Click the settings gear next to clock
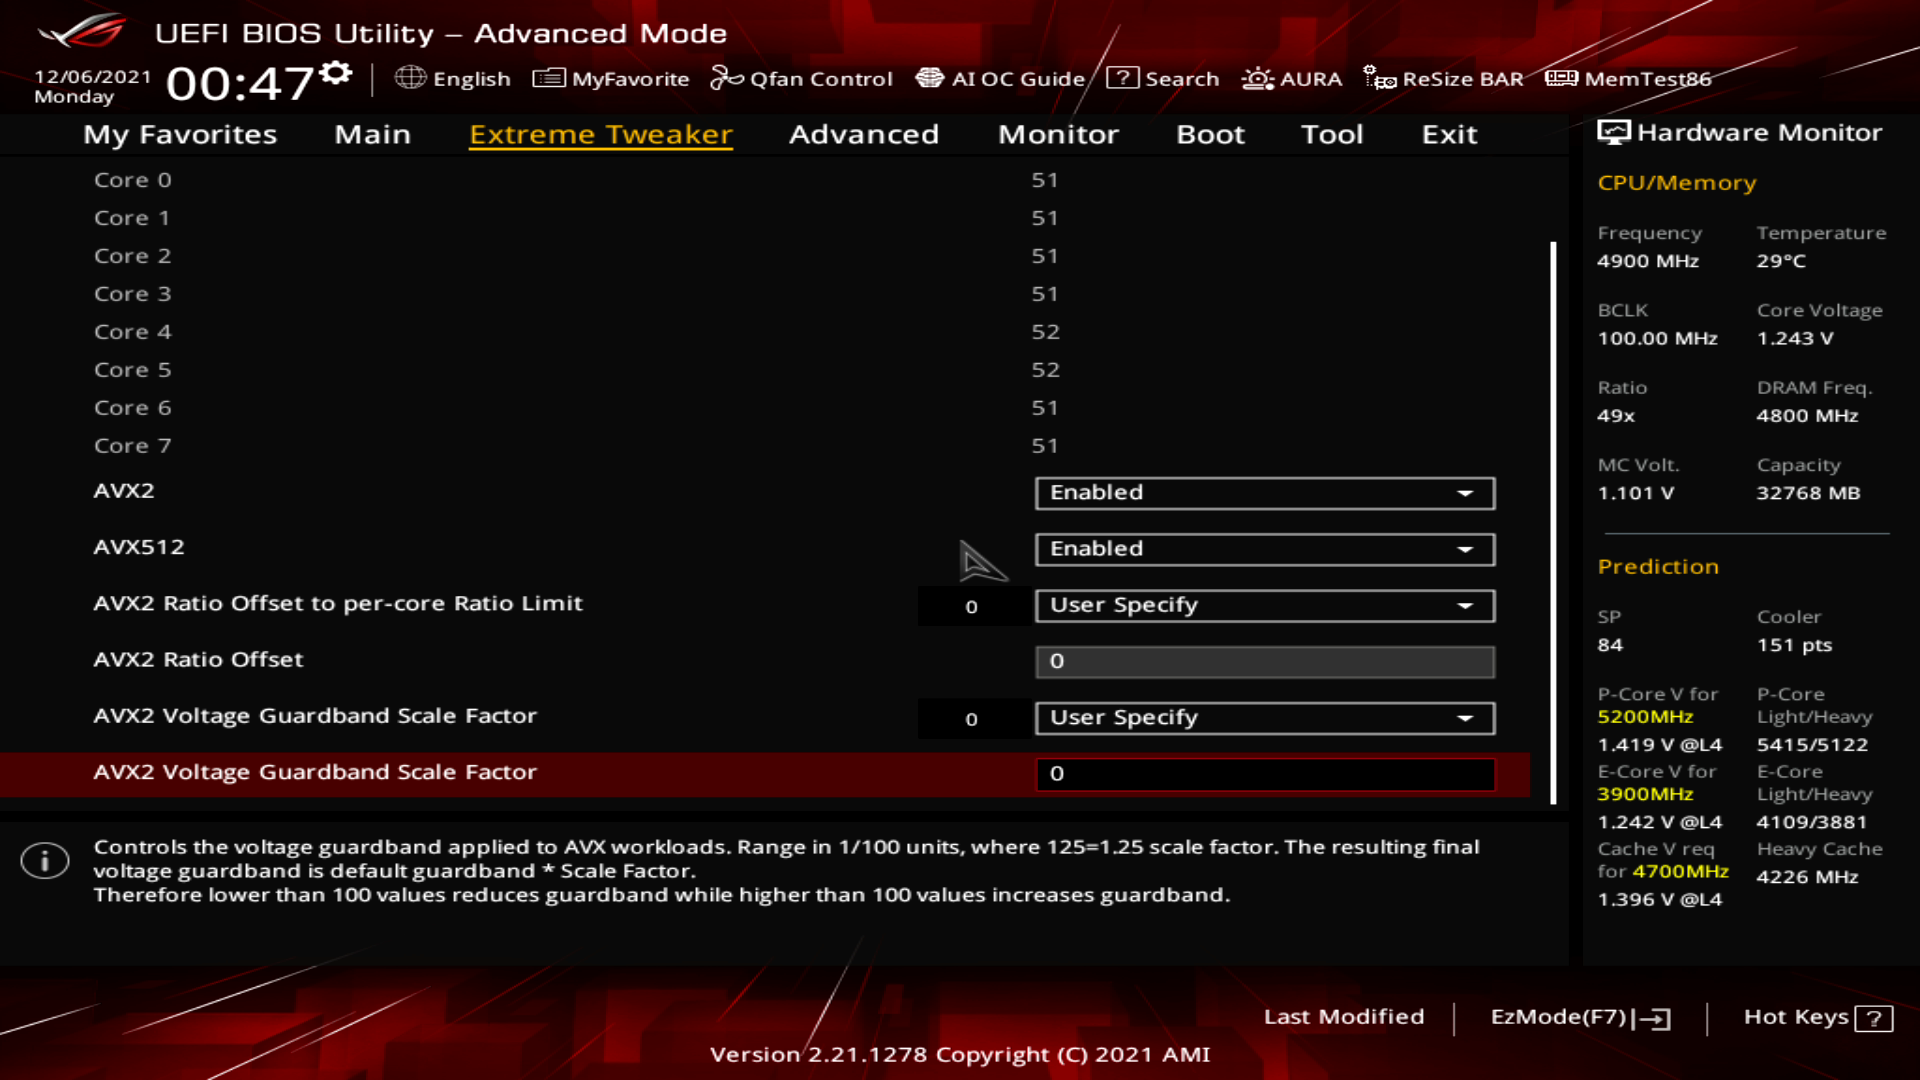The image size is (1920, 1080). 337,73
